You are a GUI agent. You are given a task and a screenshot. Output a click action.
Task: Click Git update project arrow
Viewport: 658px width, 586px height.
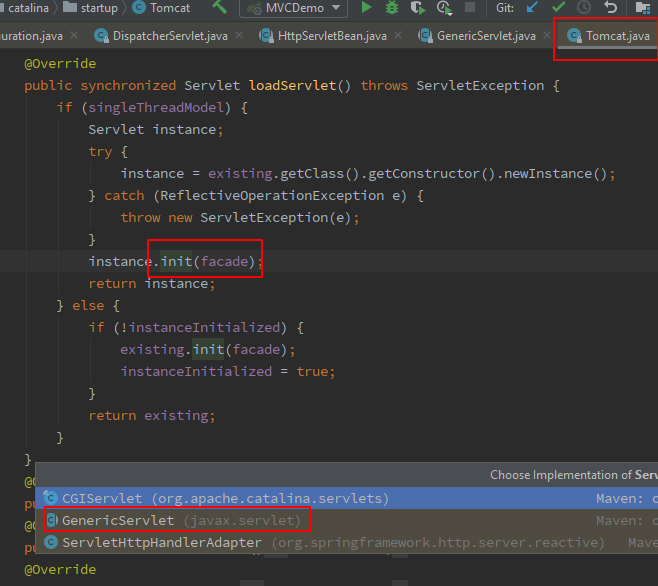[x=532, y=8]
